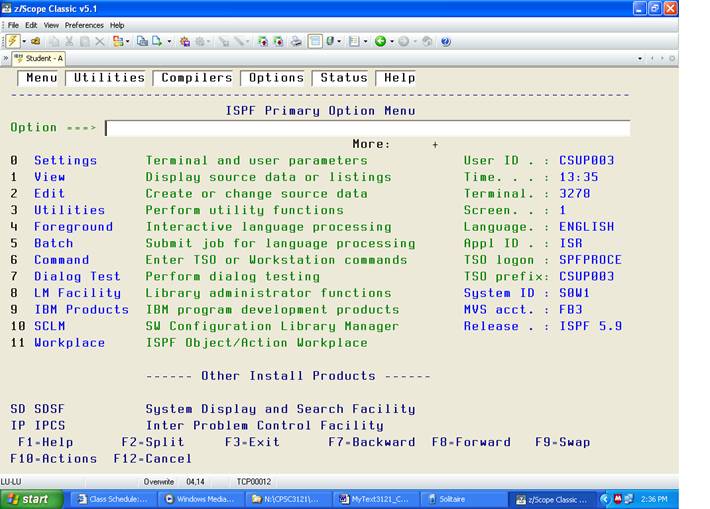
Task: Click the page with green arrow icon
Action: click(157, 42)
